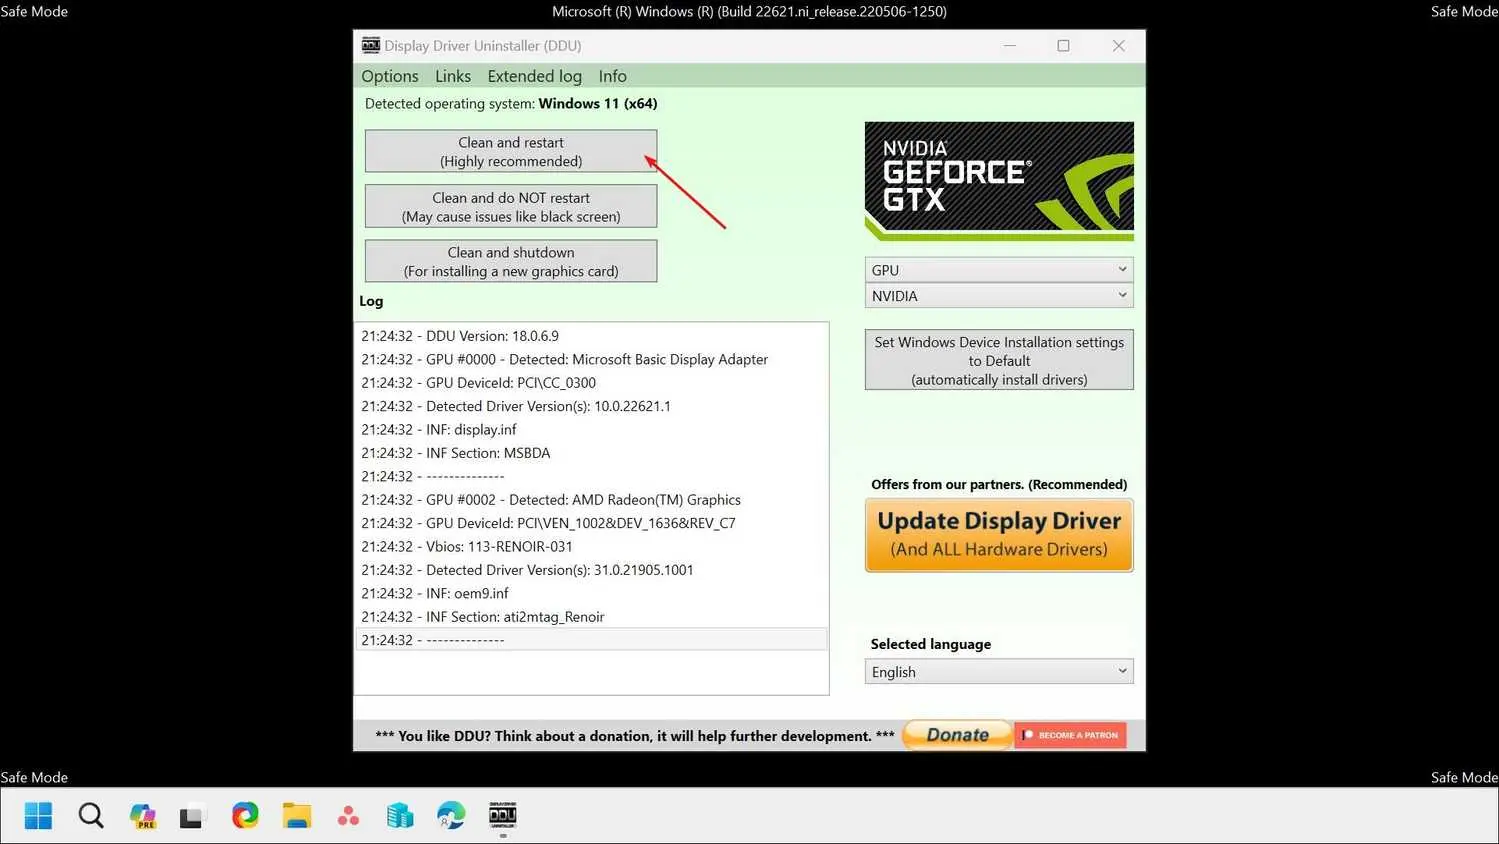
Task: Click the DDU title bar app icon
Action: 371,46
